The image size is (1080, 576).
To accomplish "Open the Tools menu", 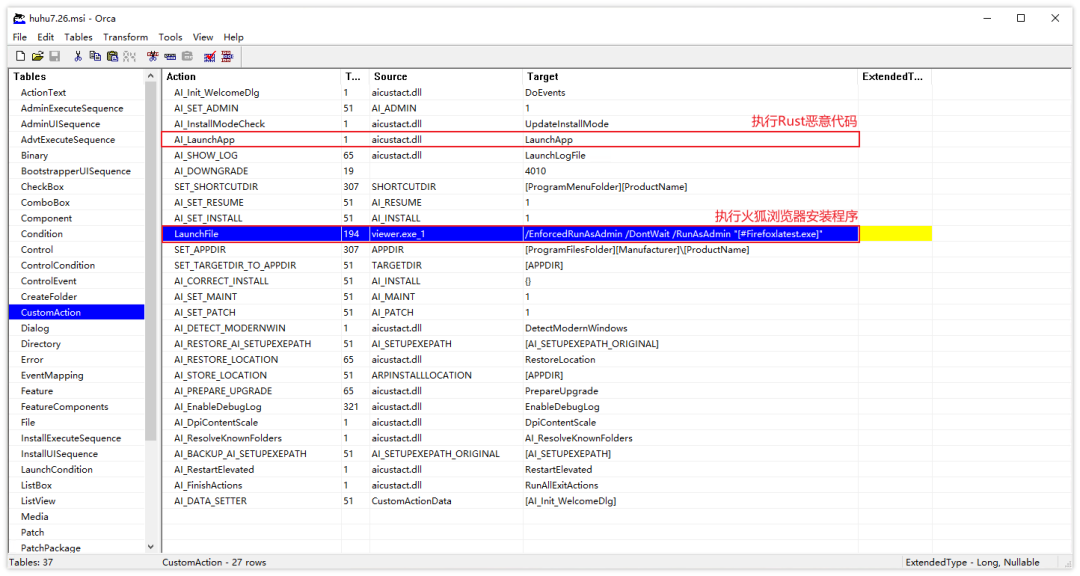I will point(170,37).
